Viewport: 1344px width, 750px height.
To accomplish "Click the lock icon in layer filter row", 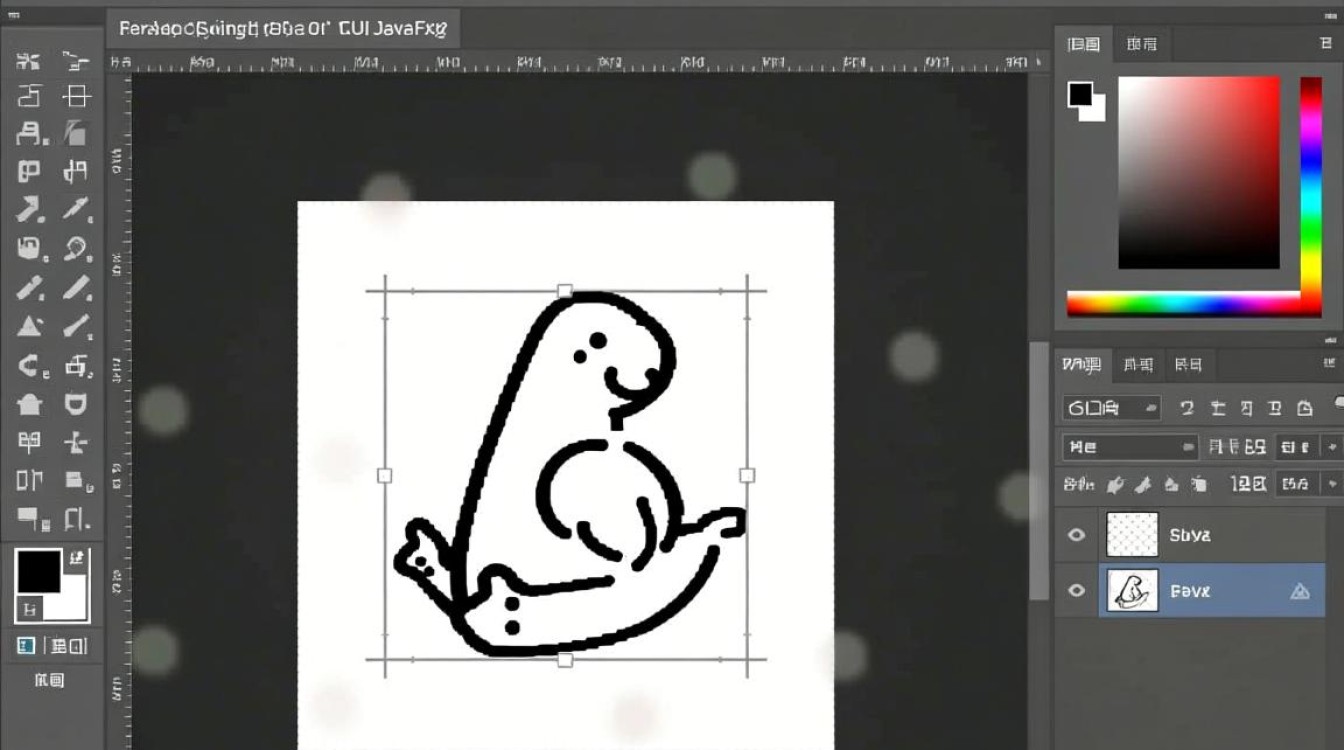I will coord(1304,408).
